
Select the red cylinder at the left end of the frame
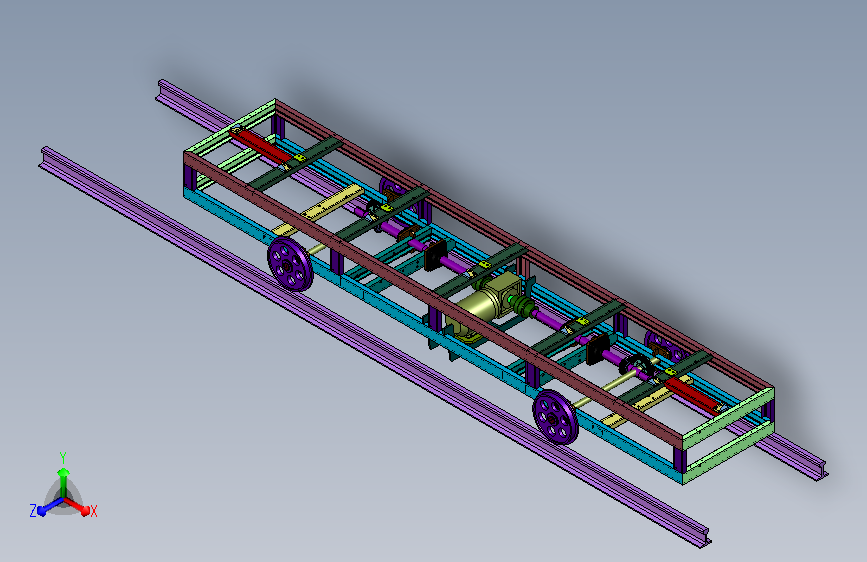click(261, 147)
